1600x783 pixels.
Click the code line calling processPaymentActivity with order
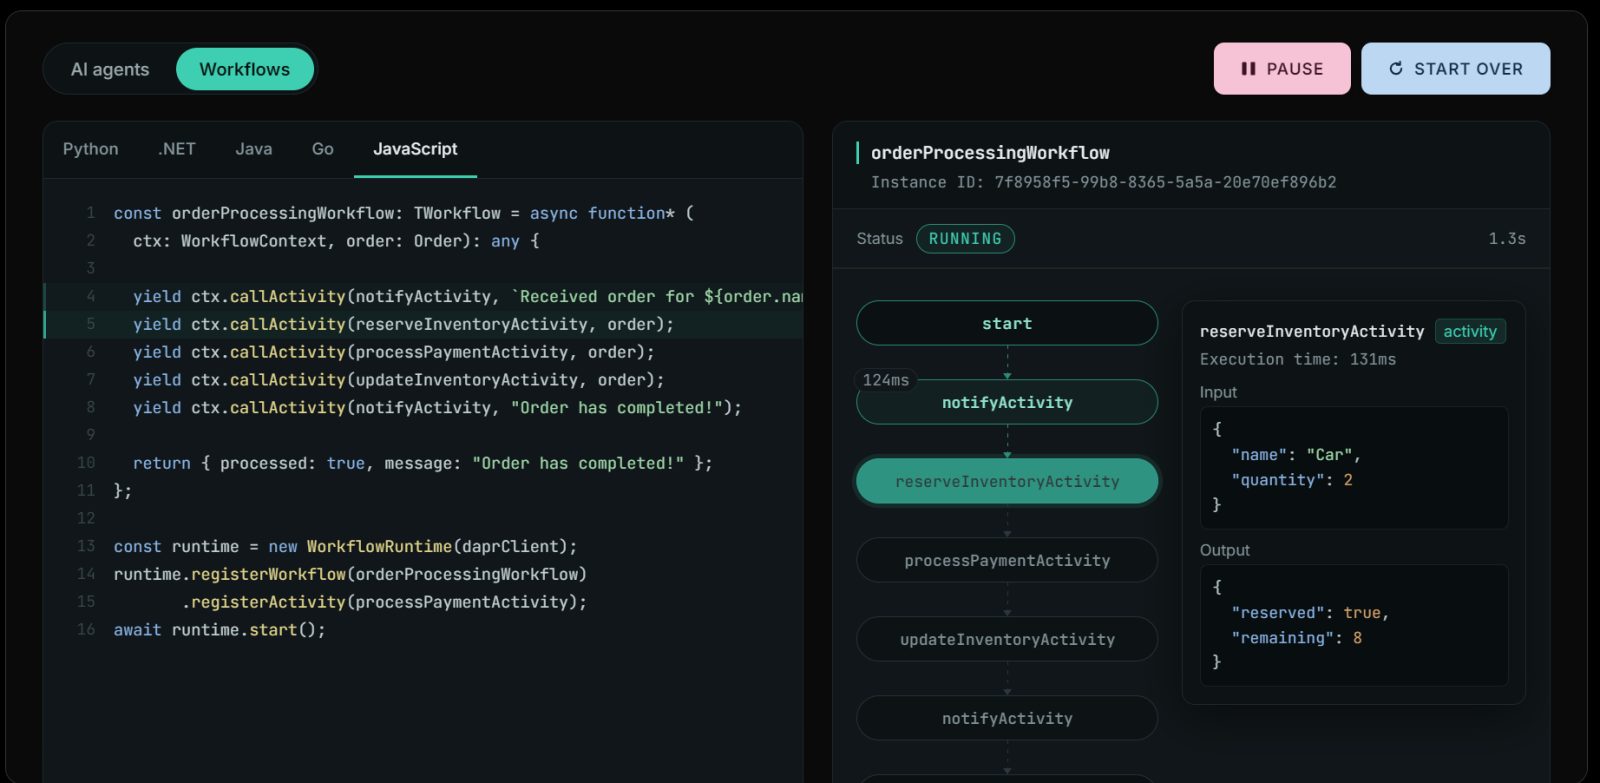pos(394,352)
